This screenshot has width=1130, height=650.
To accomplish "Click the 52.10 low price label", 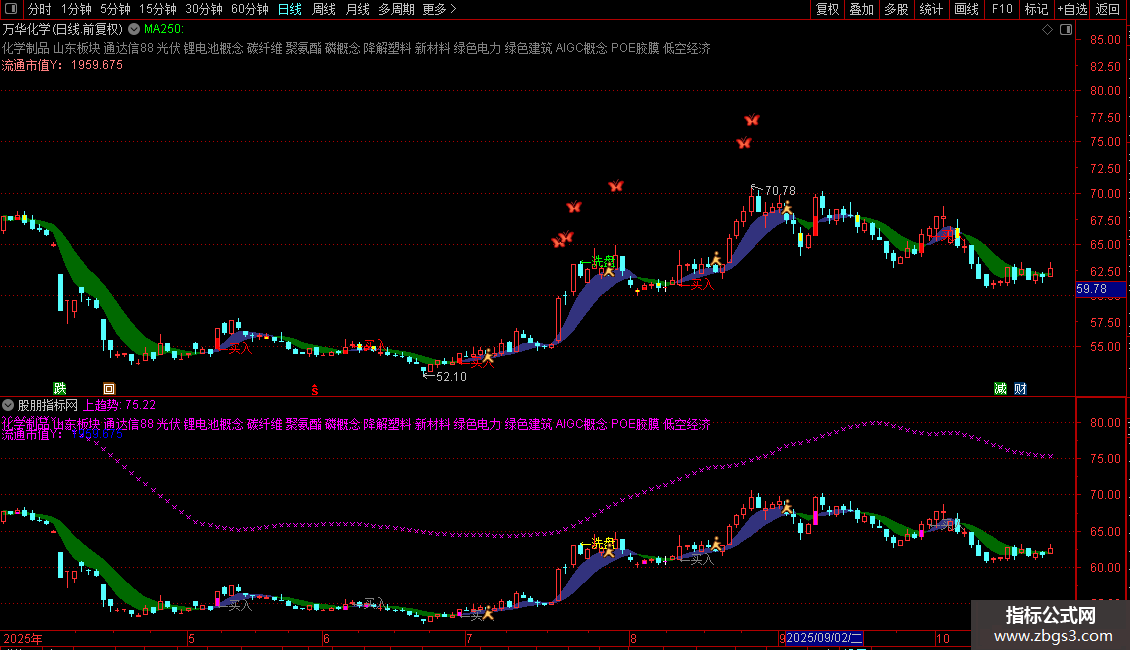I will (451, 376).
